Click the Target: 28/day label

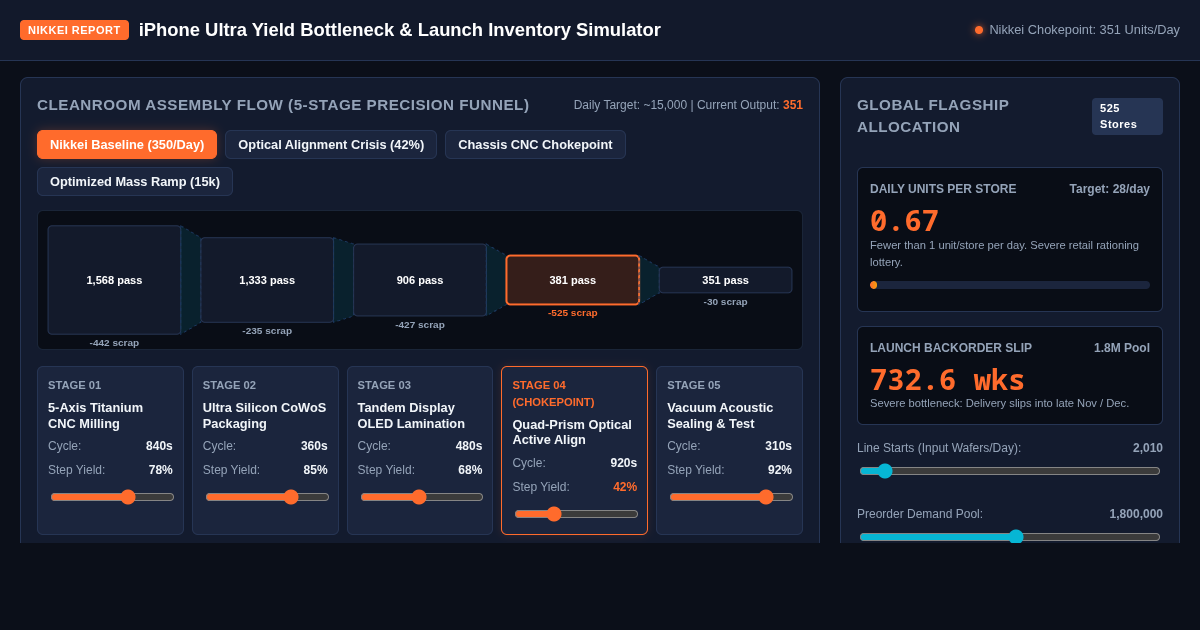click(x=1110, y=189)
